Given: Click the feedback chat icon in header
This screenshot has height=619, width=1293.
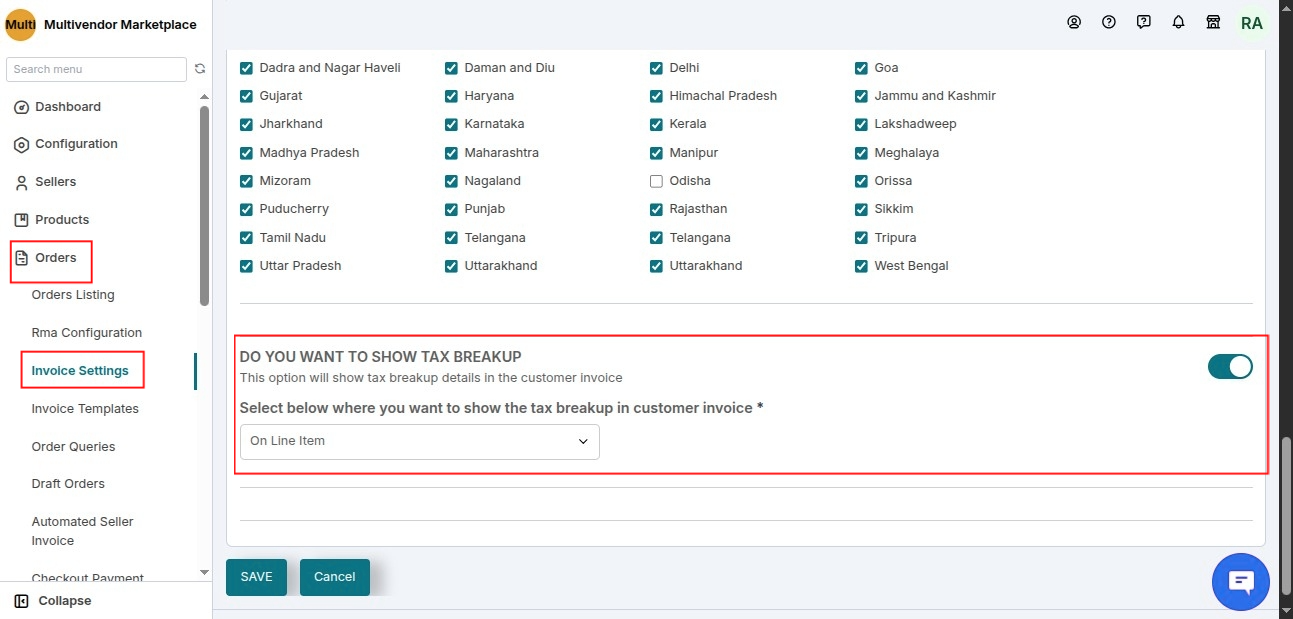Looking at the screenshot, I should [1144, 22].
